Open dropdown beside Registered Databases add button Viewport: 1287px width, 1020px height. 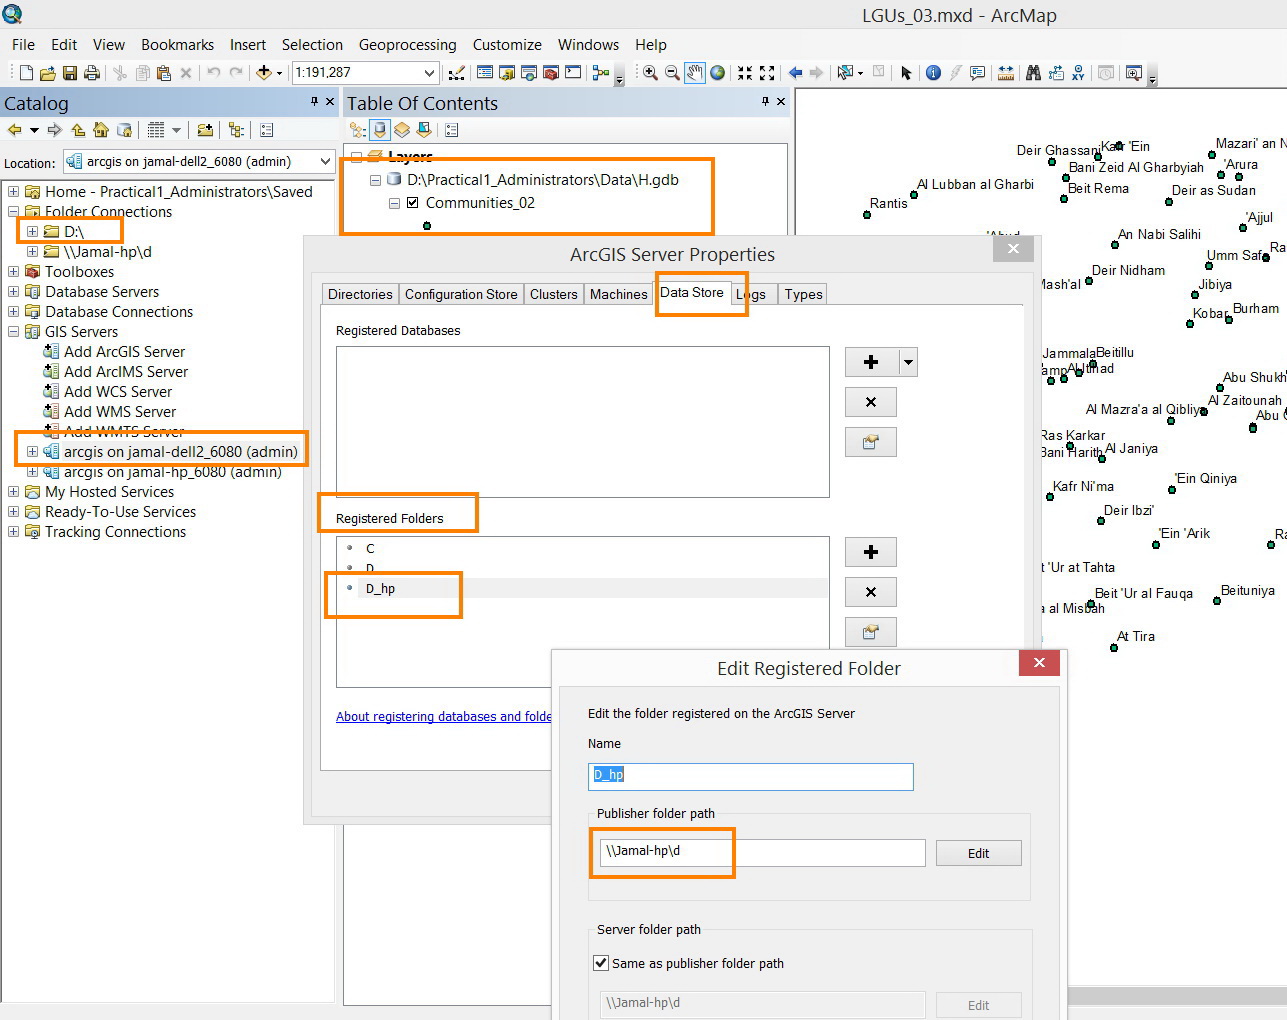(908, 362)
